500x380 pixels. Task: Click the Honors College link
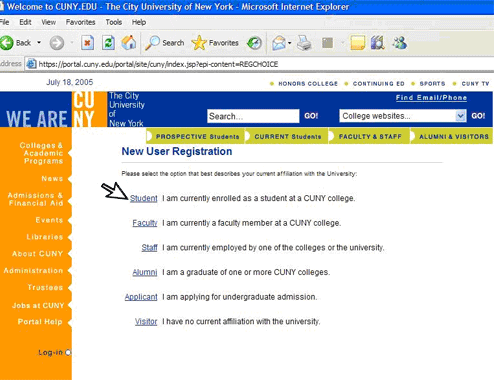coord(308,84)
